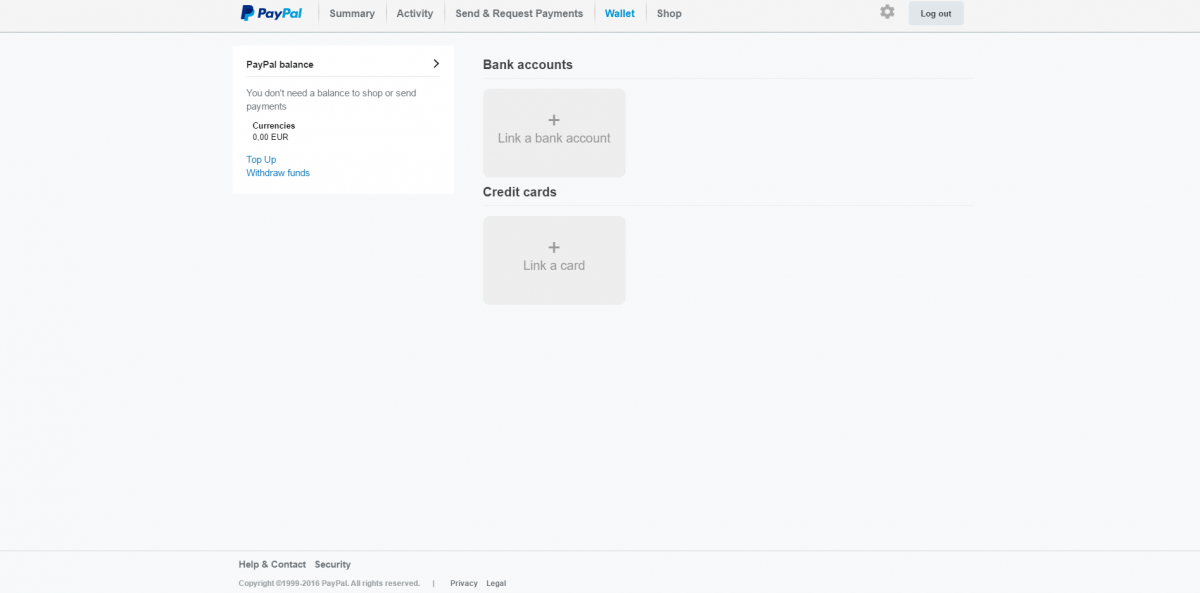The width and height of the screenshot is (1200, 593).
Task: Open the Privacy footer link
Action: [x=464, y=583]
